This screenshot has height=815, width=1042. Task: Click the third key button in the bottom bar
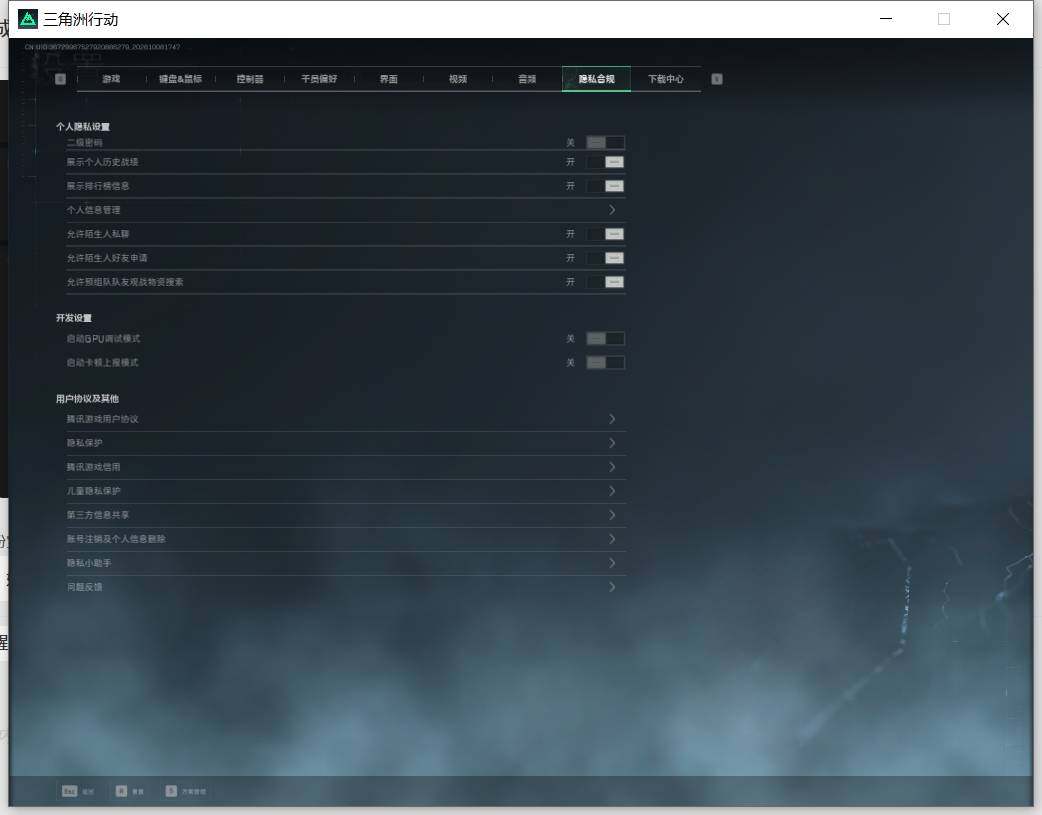pyautogui.click(x=171, y=791)
